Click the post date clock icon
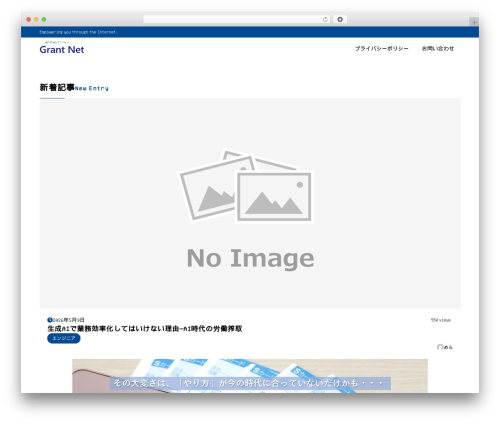Screen dimensions: 500x423 (50, 320)
